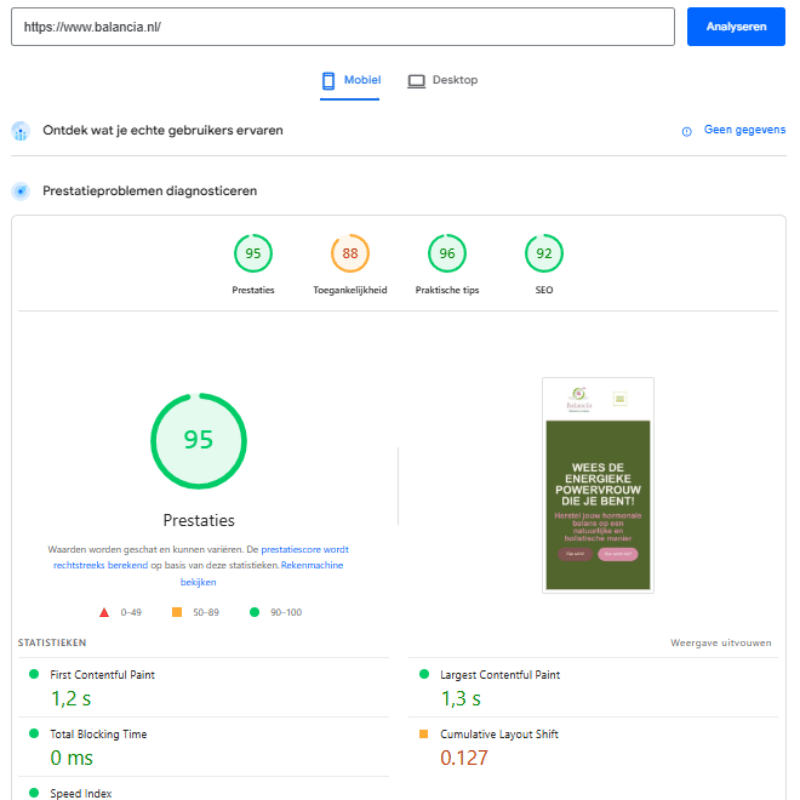The width and height of the screenshot is (800, 800).
Task: Click the green dot beside Largest Contentful Paint
Action: (424, 674)
